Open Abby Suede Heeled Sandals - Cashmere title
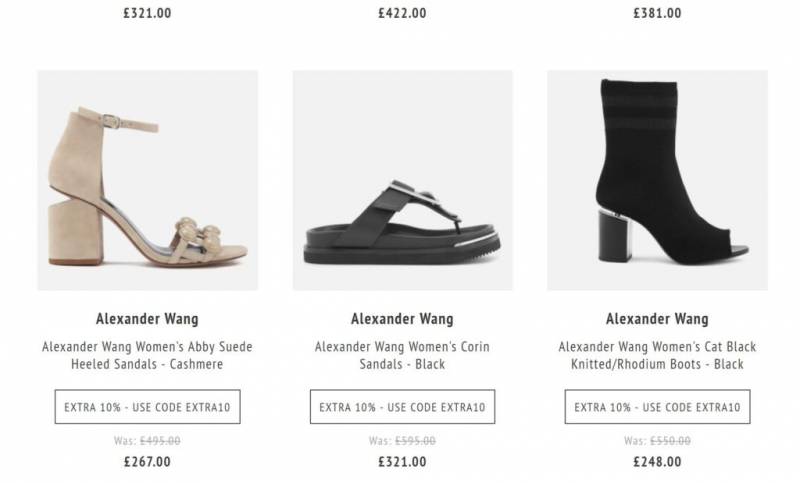This screenshot has width=800, height=483. [147, 355]
